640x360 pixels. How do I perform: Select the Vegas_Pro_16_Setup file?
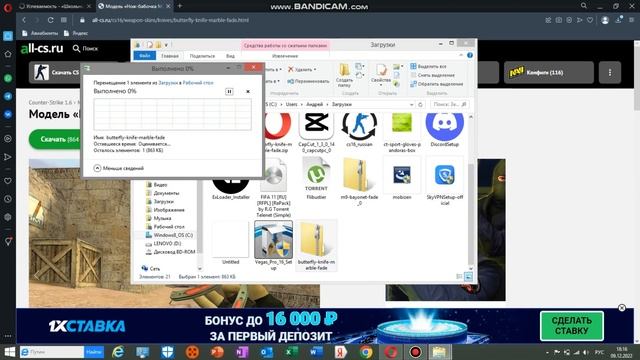click(x=273, y=245)
